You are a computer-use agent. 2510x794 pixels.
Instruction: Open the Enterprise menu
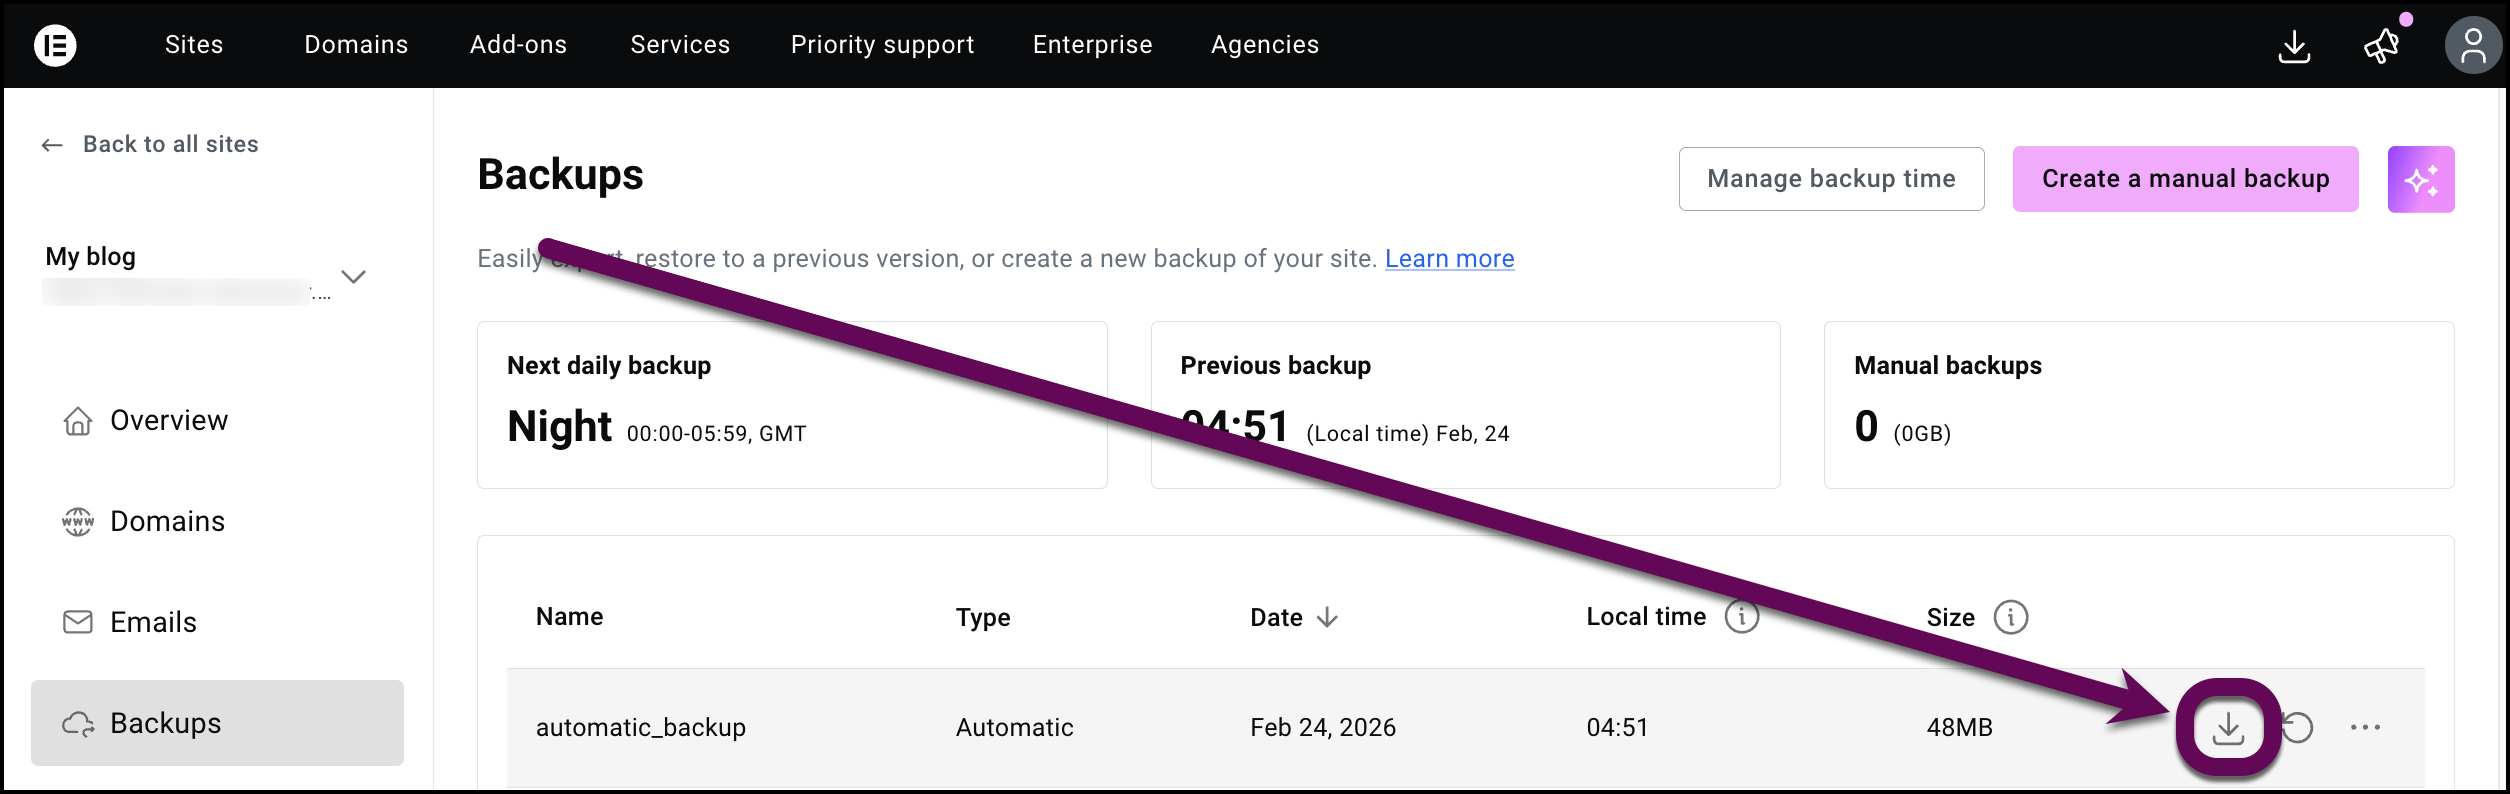1092,45
